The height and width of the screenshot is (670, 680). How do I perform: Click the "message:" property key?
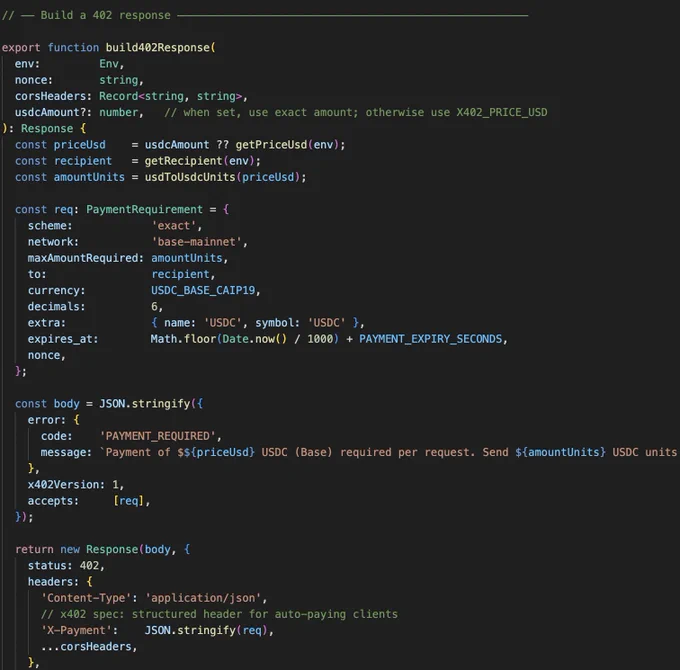tap(66, 452)
